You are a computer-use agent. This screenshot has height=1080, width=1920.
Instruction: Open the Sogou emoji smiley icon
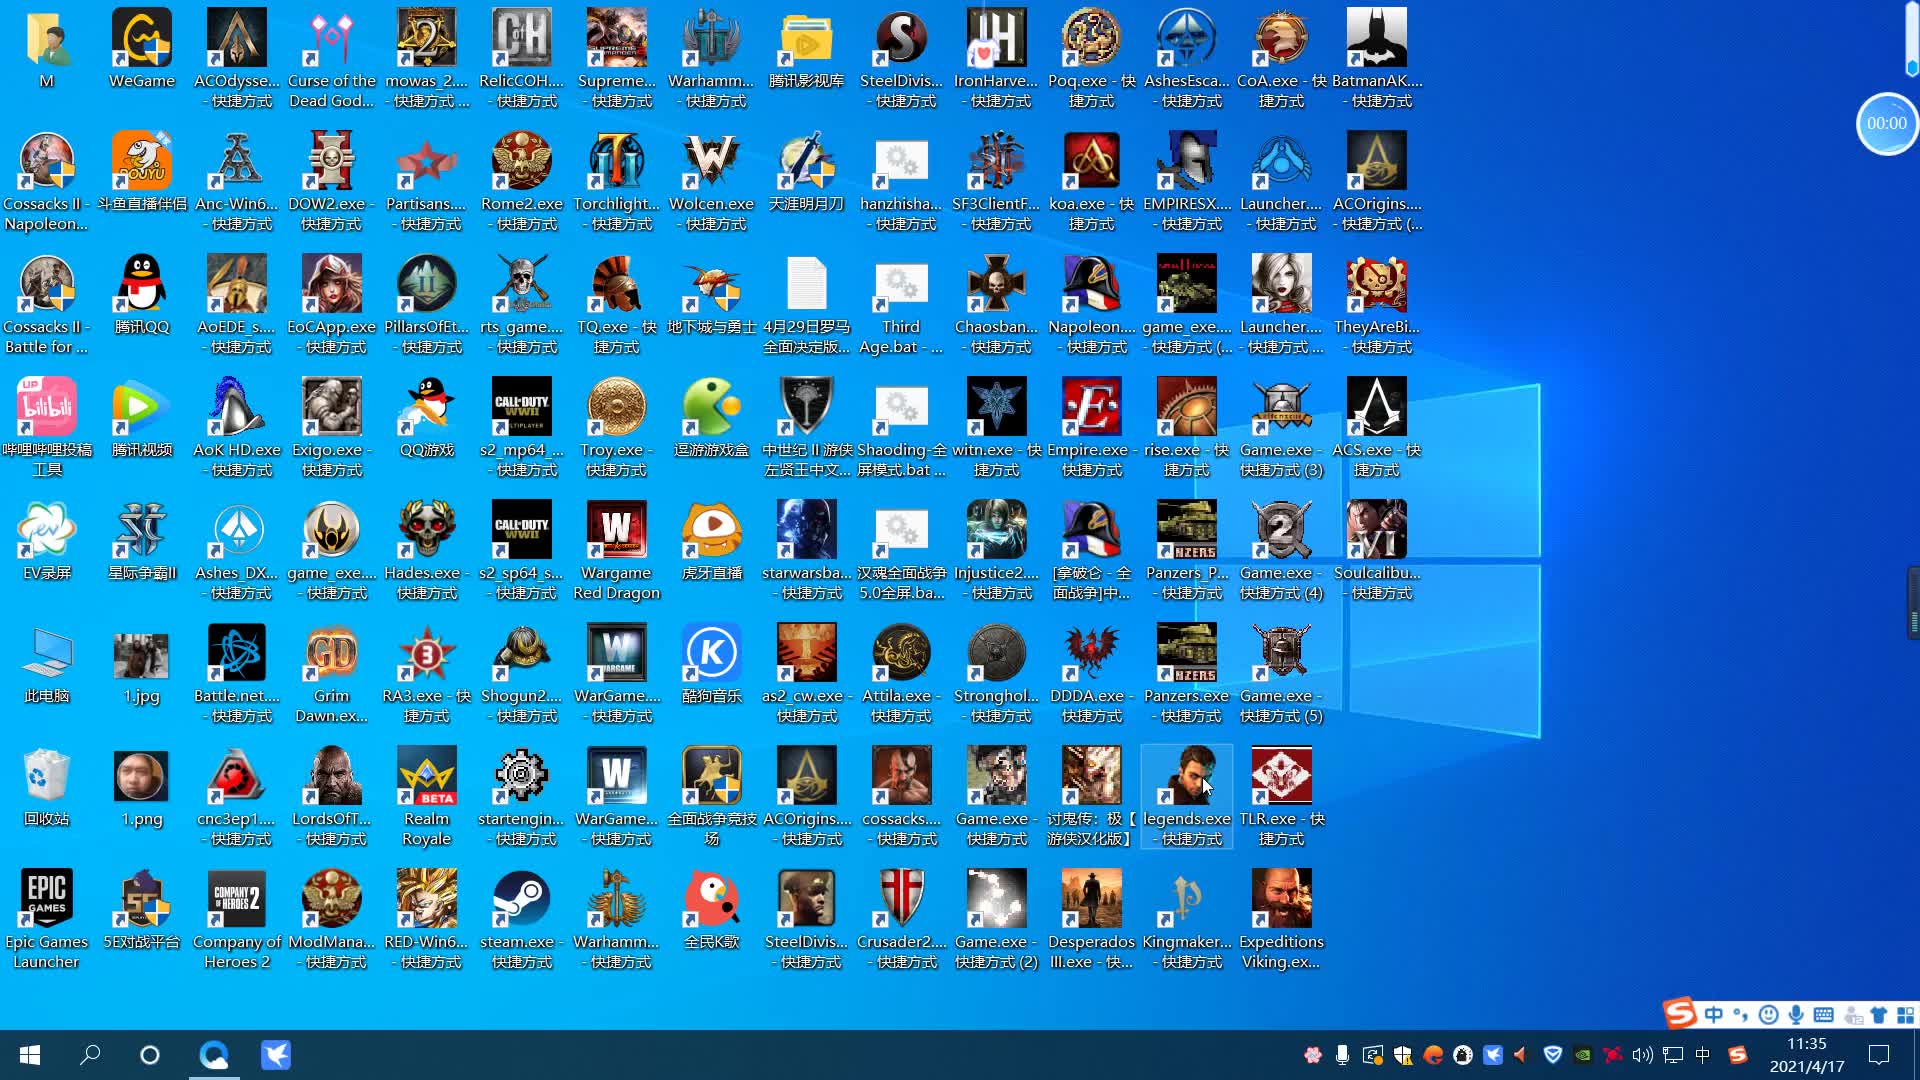(x=1769, y=1015)
